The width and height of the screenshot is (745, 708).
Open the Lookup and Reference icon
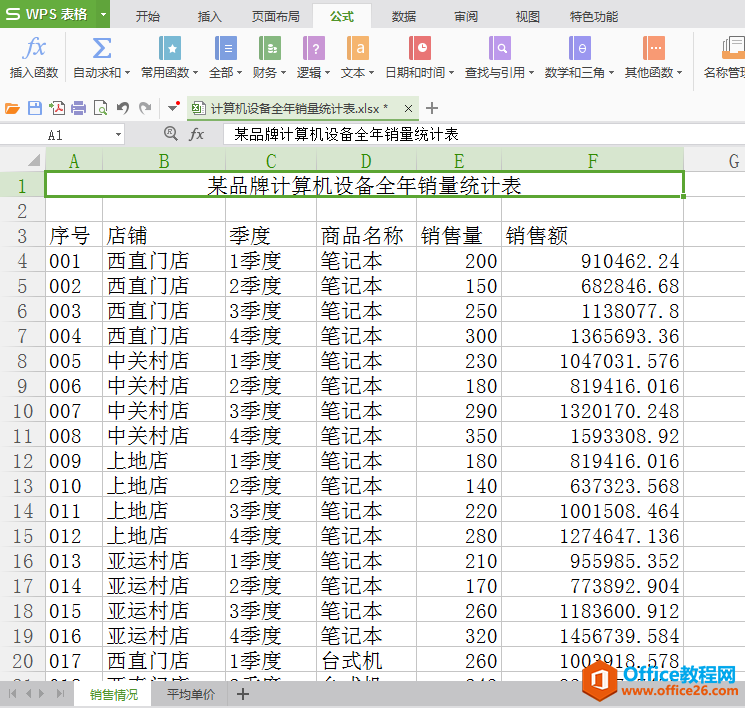[x=500, y=48]
